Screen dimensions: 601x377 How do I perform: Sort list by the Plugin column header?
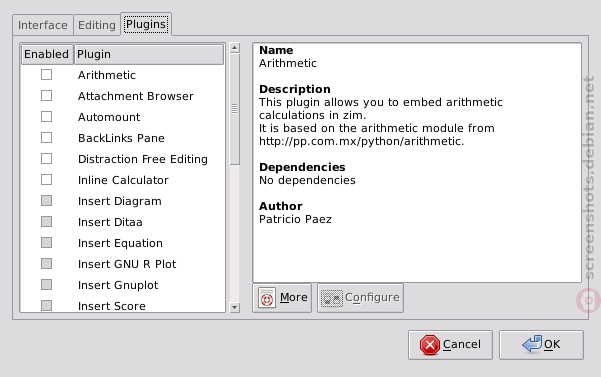[149, 54]
